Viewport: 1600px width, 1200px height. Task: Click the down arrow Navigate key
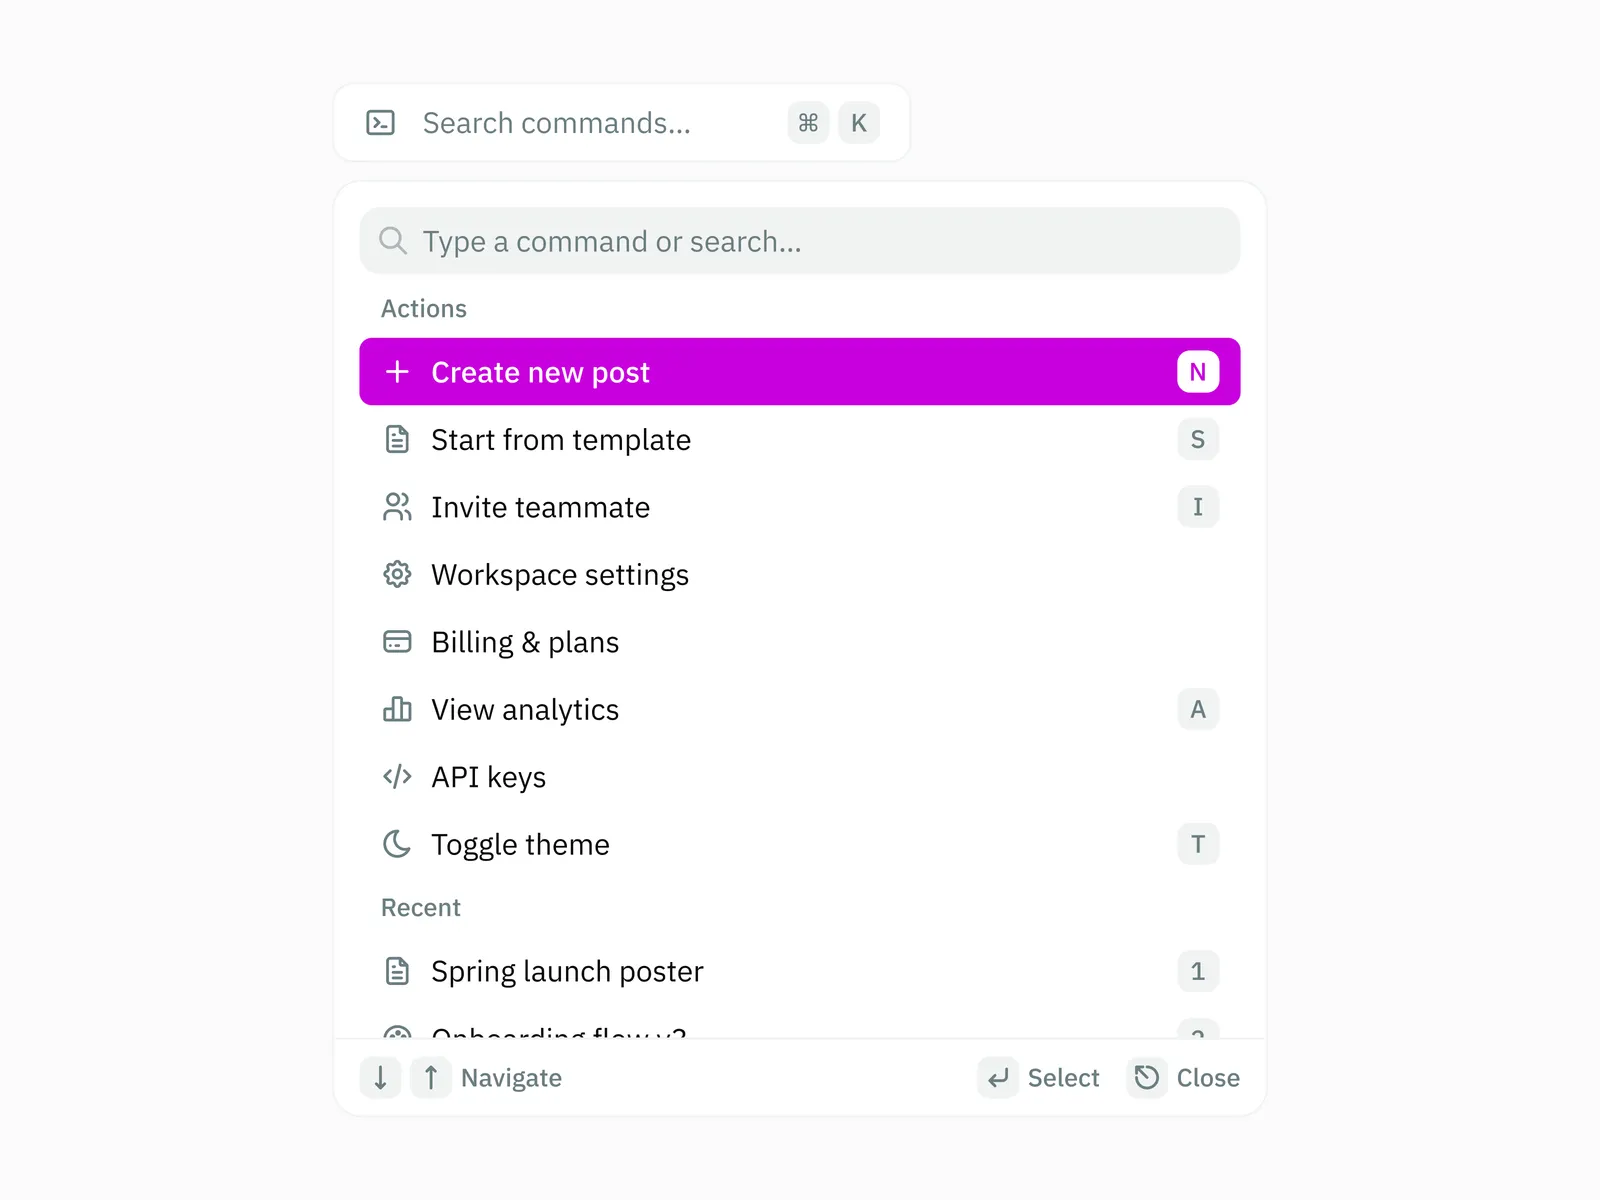tap(381, 1078)
